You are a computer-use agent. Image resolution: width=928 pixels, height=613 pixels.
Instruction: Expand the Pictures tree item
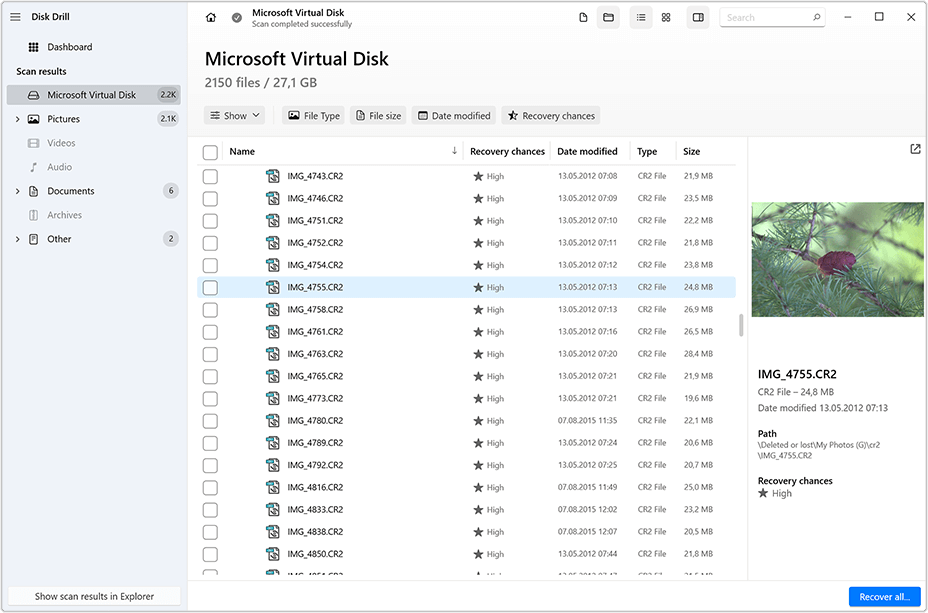17,119
